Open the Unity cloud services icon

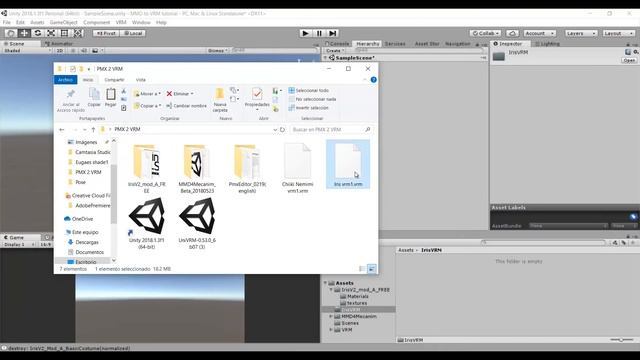[x=513, y=33]
